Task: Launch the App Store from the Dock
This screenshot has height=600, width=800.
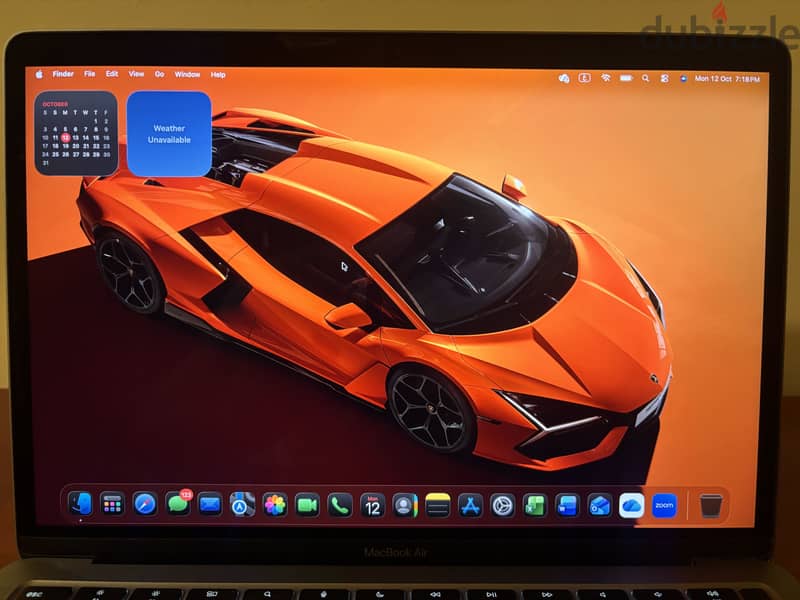Action: (470, 505)
